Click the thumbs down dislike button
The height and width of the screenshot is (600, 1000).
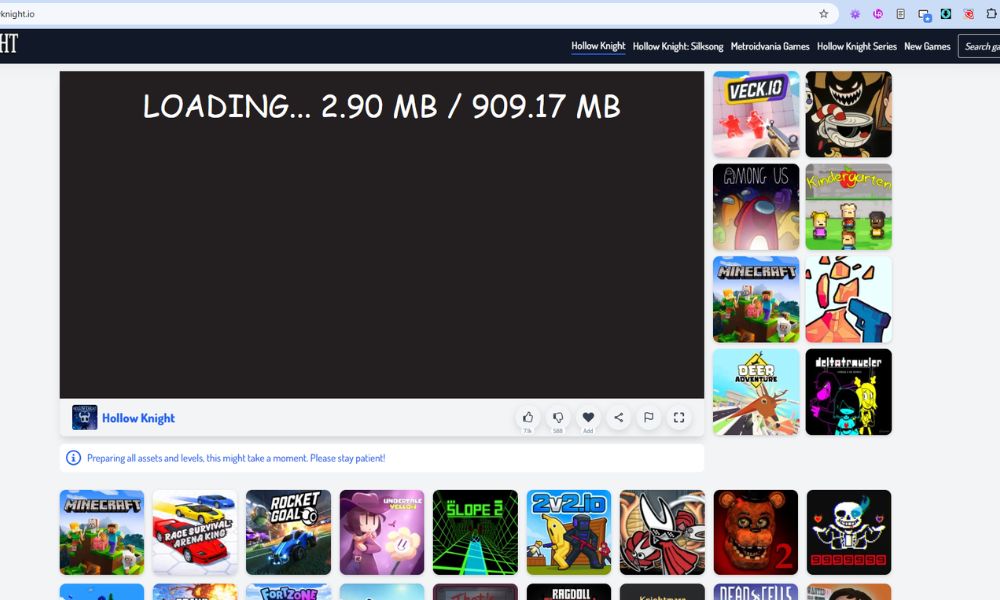pyautogui.click(x=558, y=417)
